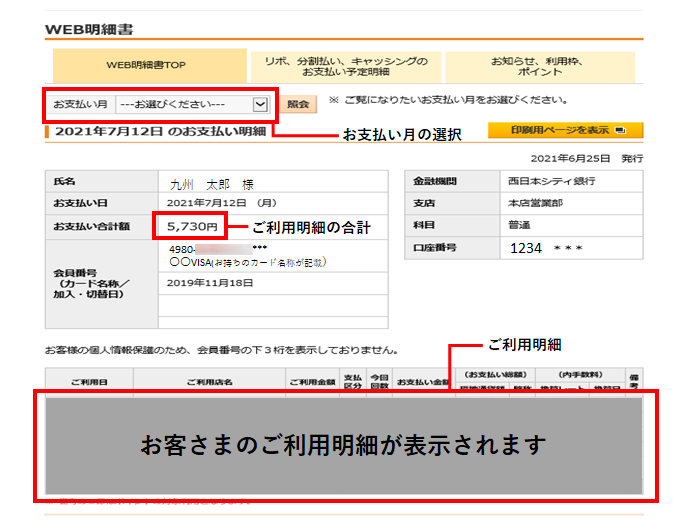The image size is (700, 526).
Task: Click the ご利用金額 column header
Action: click(x=312, y=382)
